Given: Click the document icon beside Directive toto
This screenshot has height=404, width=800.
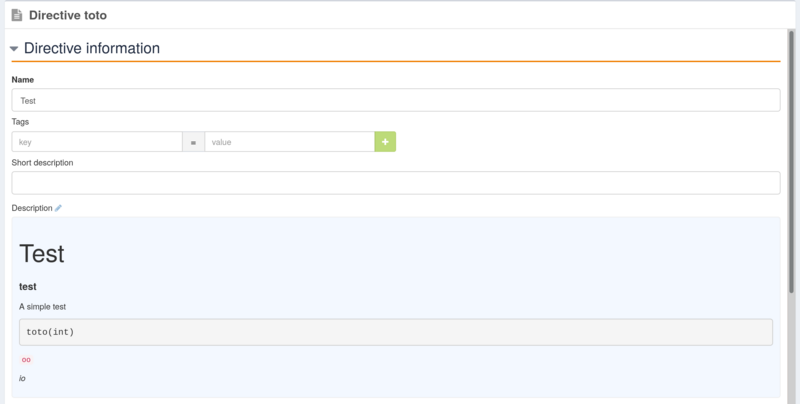Looking at the screenshot, I should point(17,15).
